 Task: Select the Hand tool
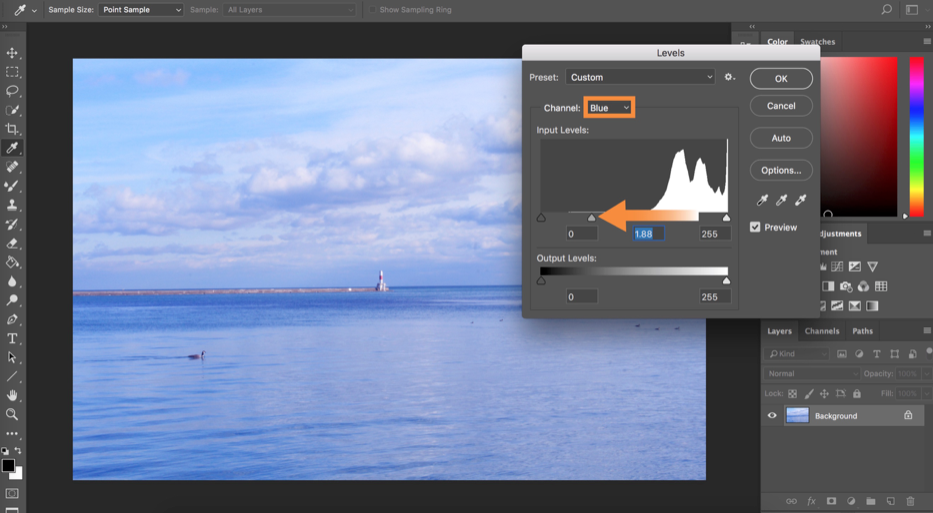(x=12, y=396)
